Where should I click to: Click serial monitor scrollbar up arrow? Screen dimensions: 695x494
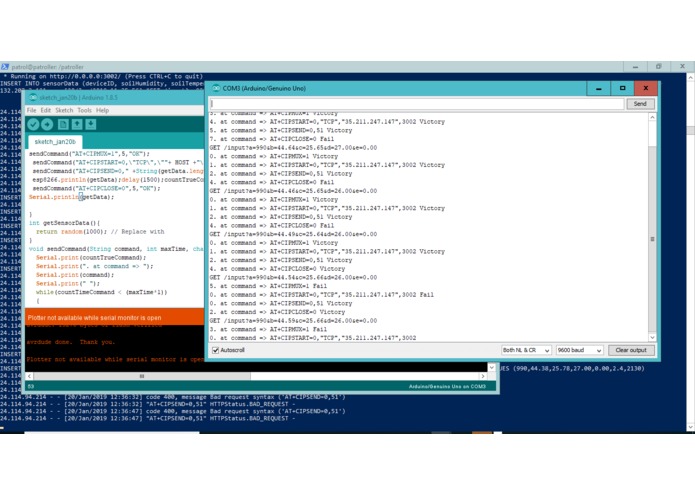pos(652,117)
